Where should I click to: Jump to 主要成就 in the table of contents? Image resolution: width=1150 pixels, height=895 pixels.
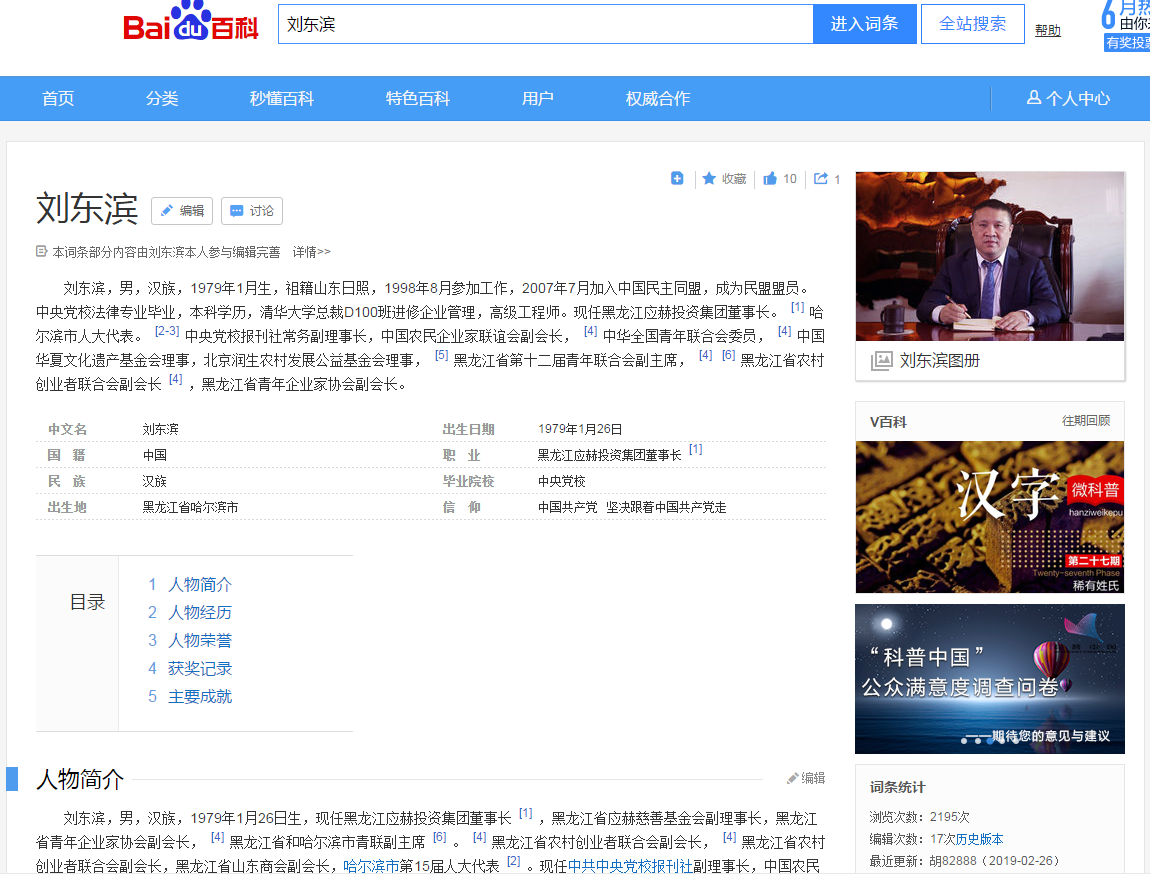click(199, 696)
